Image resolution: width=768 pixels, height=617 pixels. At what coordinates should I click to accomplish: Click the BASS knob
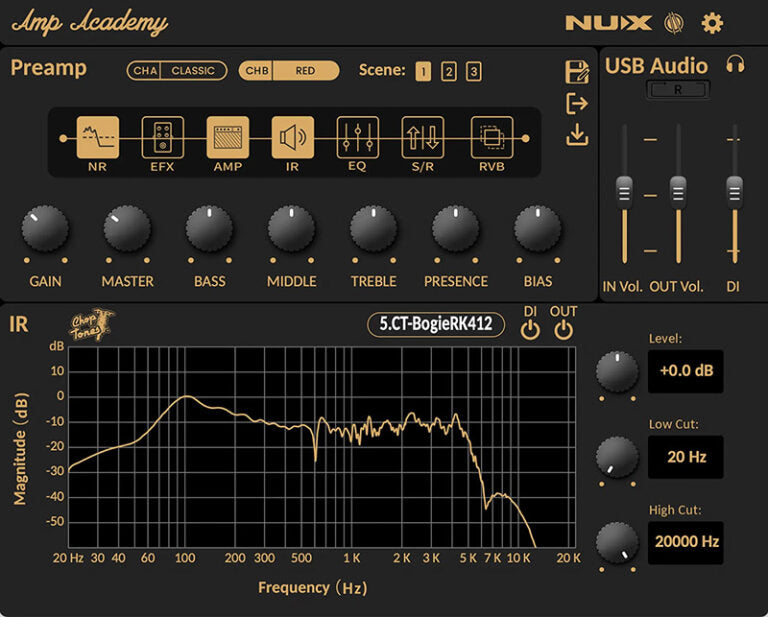[209, 228]
